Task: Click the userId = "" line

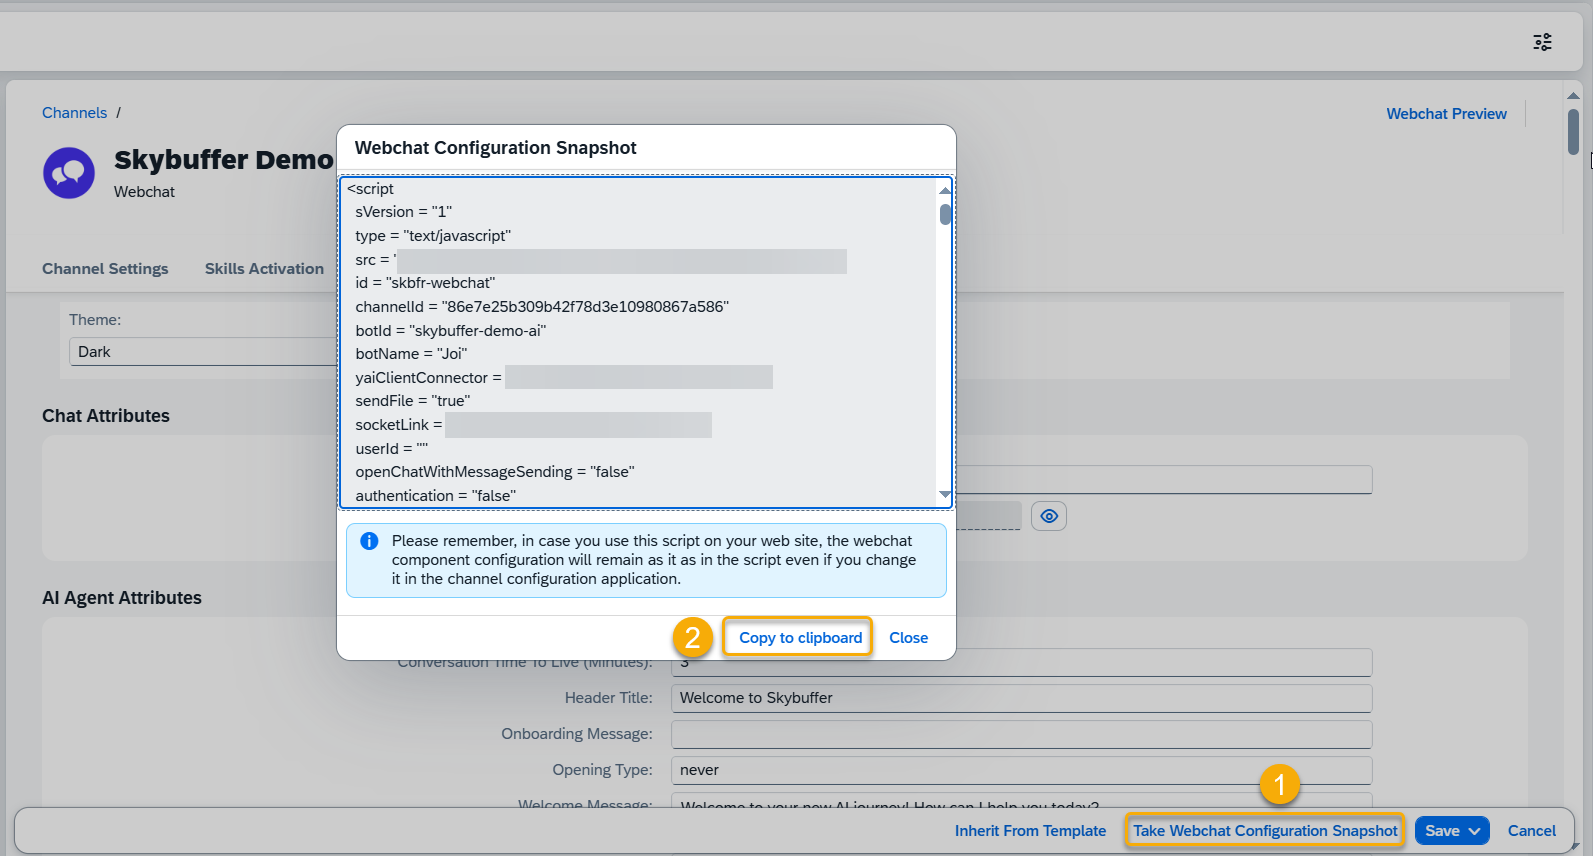Action: [x=392, y=449]
